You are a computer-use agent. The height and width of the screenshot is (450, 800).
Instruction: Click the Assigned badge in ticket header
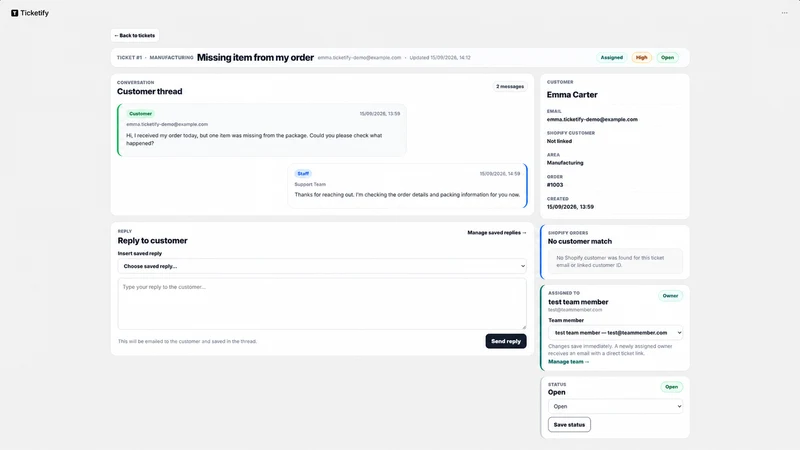pos(611,58)
